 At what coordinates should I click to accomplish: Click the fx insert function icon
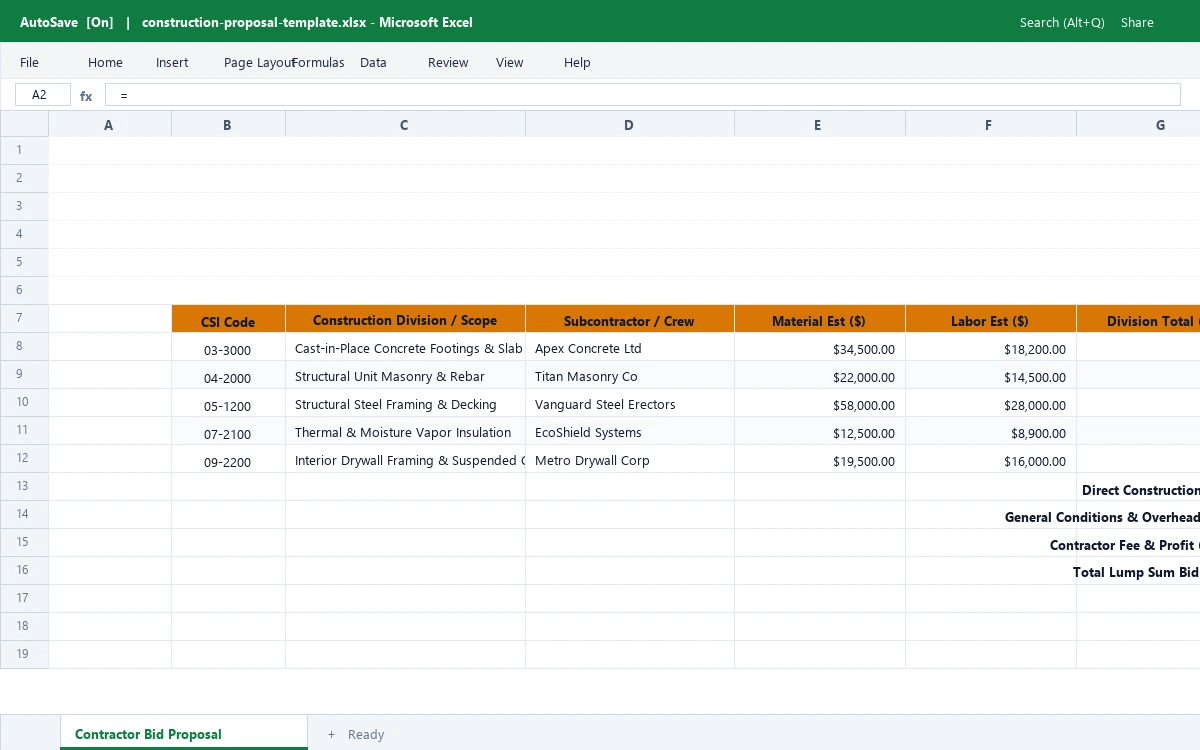point(86,96)
